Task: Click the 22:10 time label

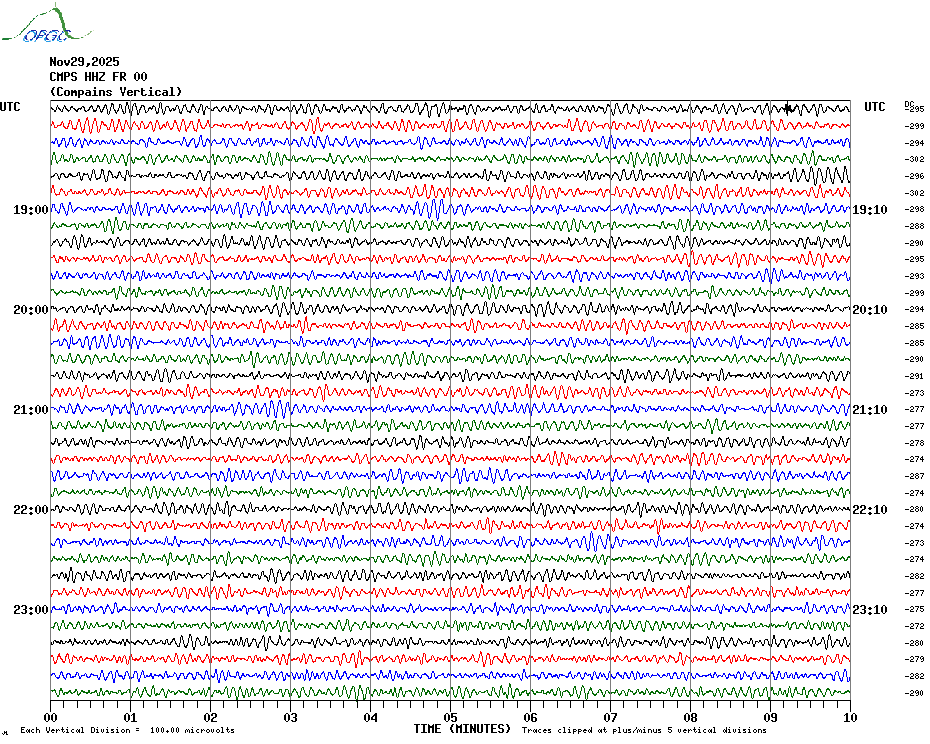Action: click(x=870, y=510)
